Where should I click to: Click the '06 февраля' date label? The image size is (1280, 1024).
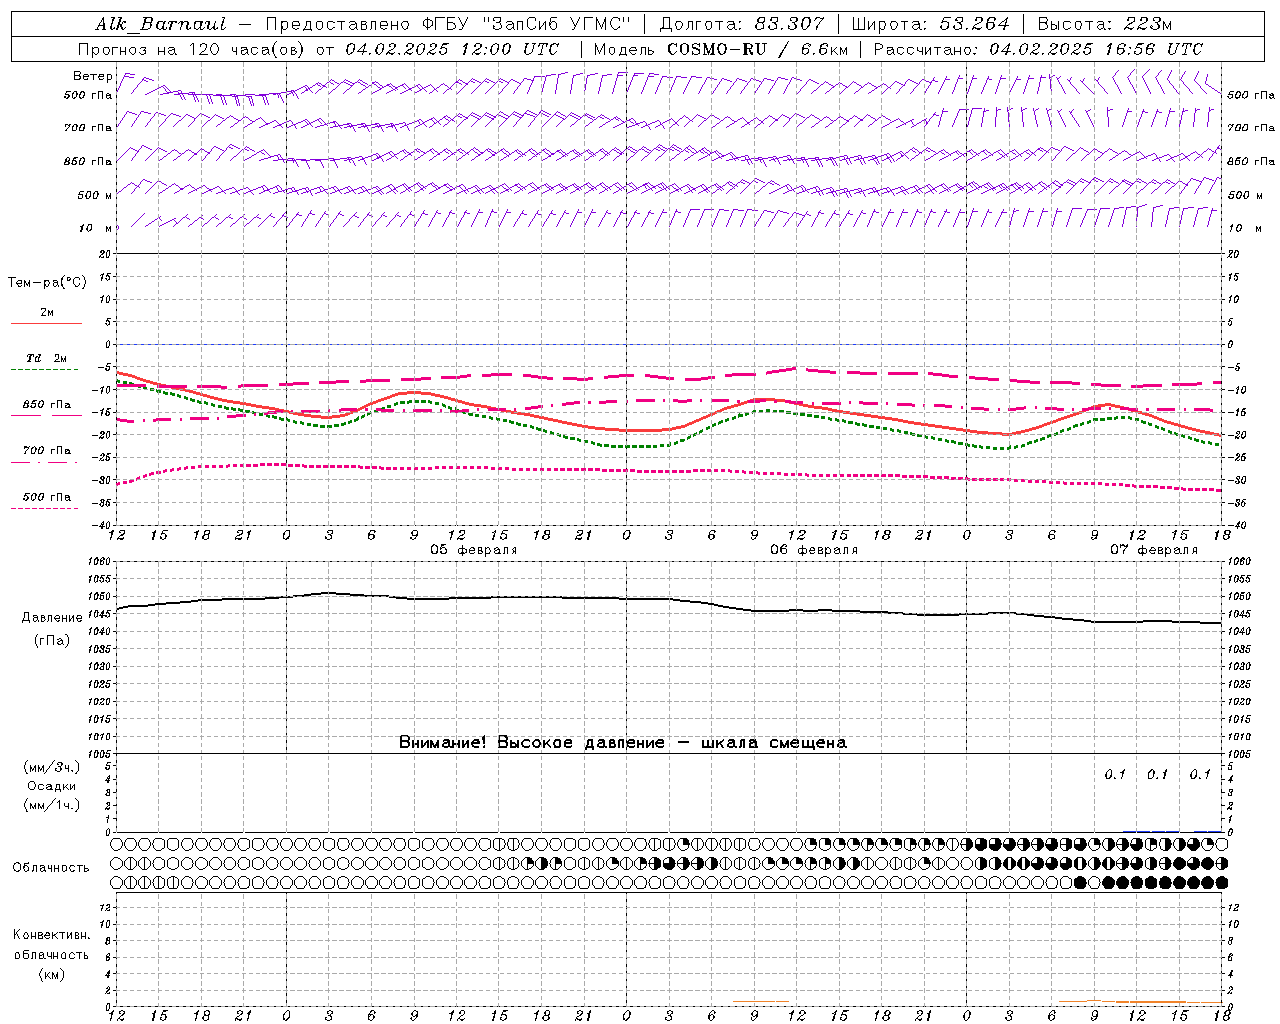[x=814, y=550]
